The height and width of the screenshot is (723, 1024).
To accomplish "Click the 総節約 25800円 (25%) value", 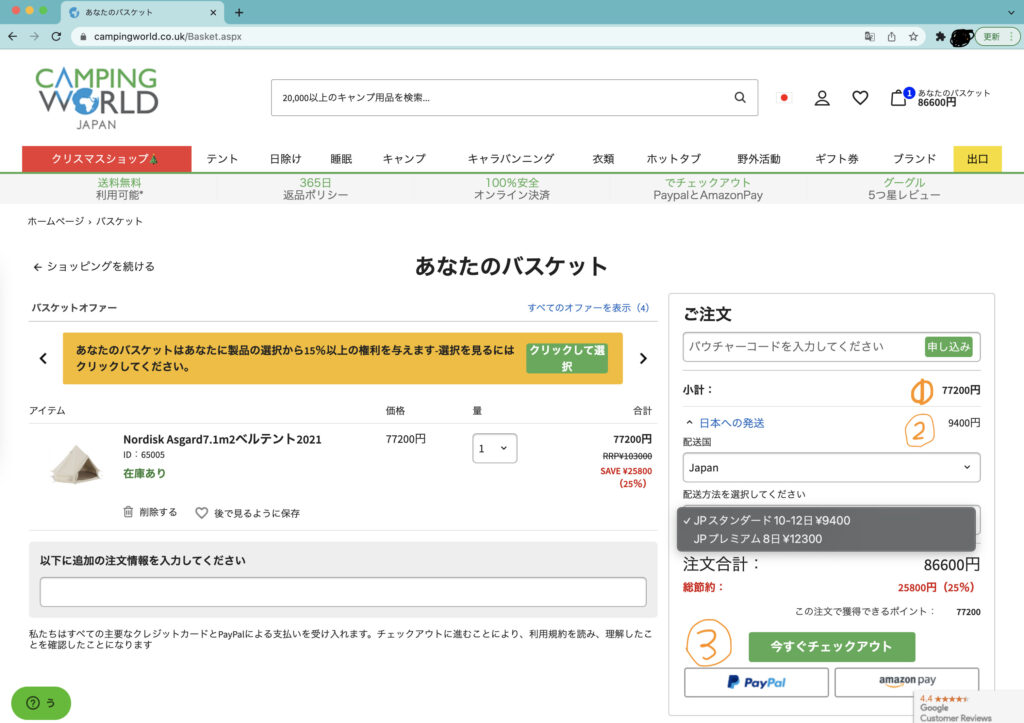I will (x=936, y=587).
